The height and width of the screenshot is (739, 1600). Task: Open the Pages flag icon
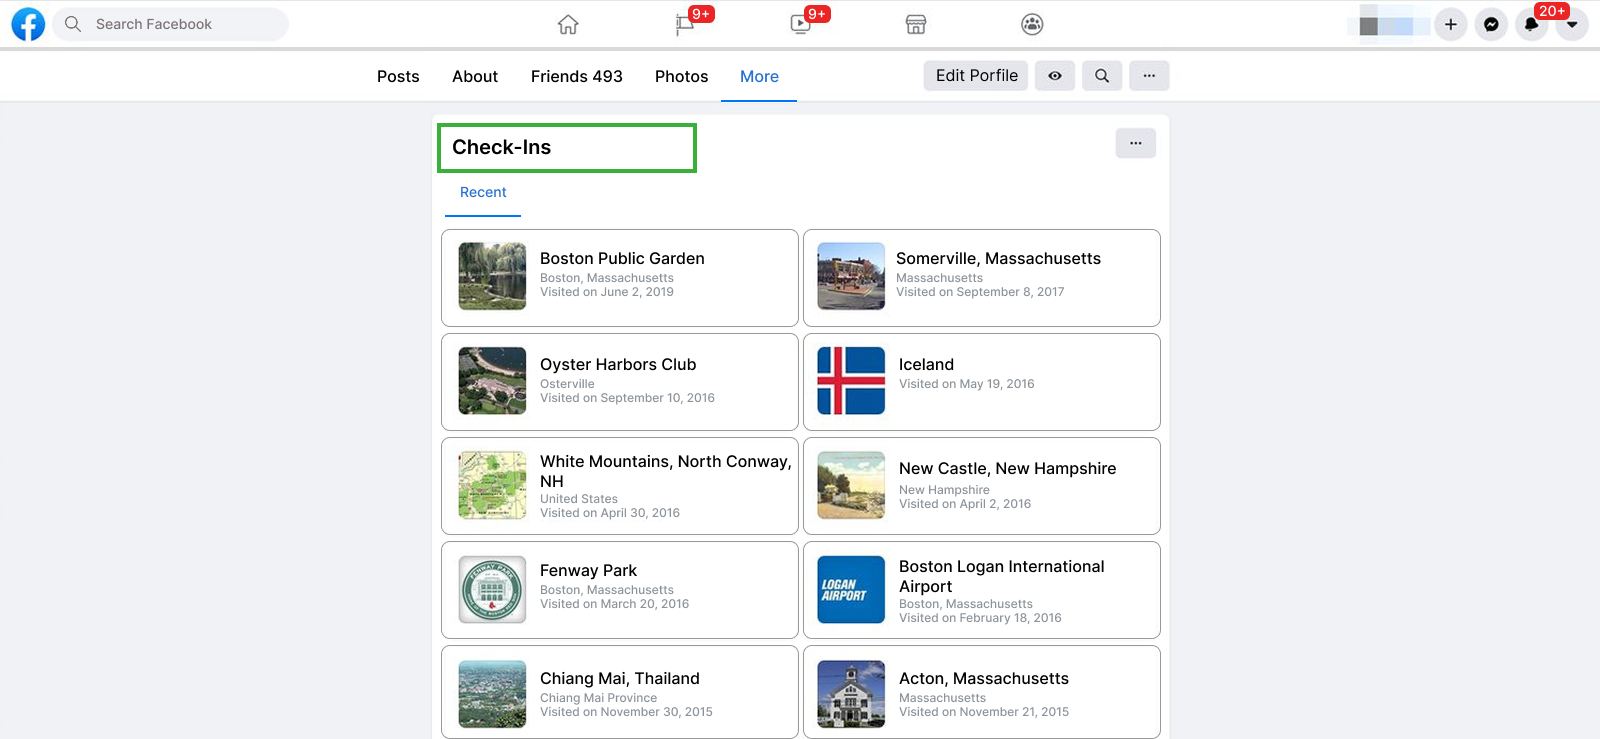(x=685, y=24)
